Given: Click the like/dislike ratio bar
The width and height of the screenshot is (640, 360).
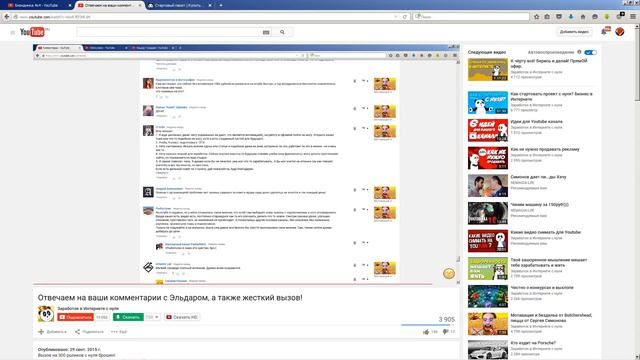Looking at the screenshot, I should coord(428,325).
